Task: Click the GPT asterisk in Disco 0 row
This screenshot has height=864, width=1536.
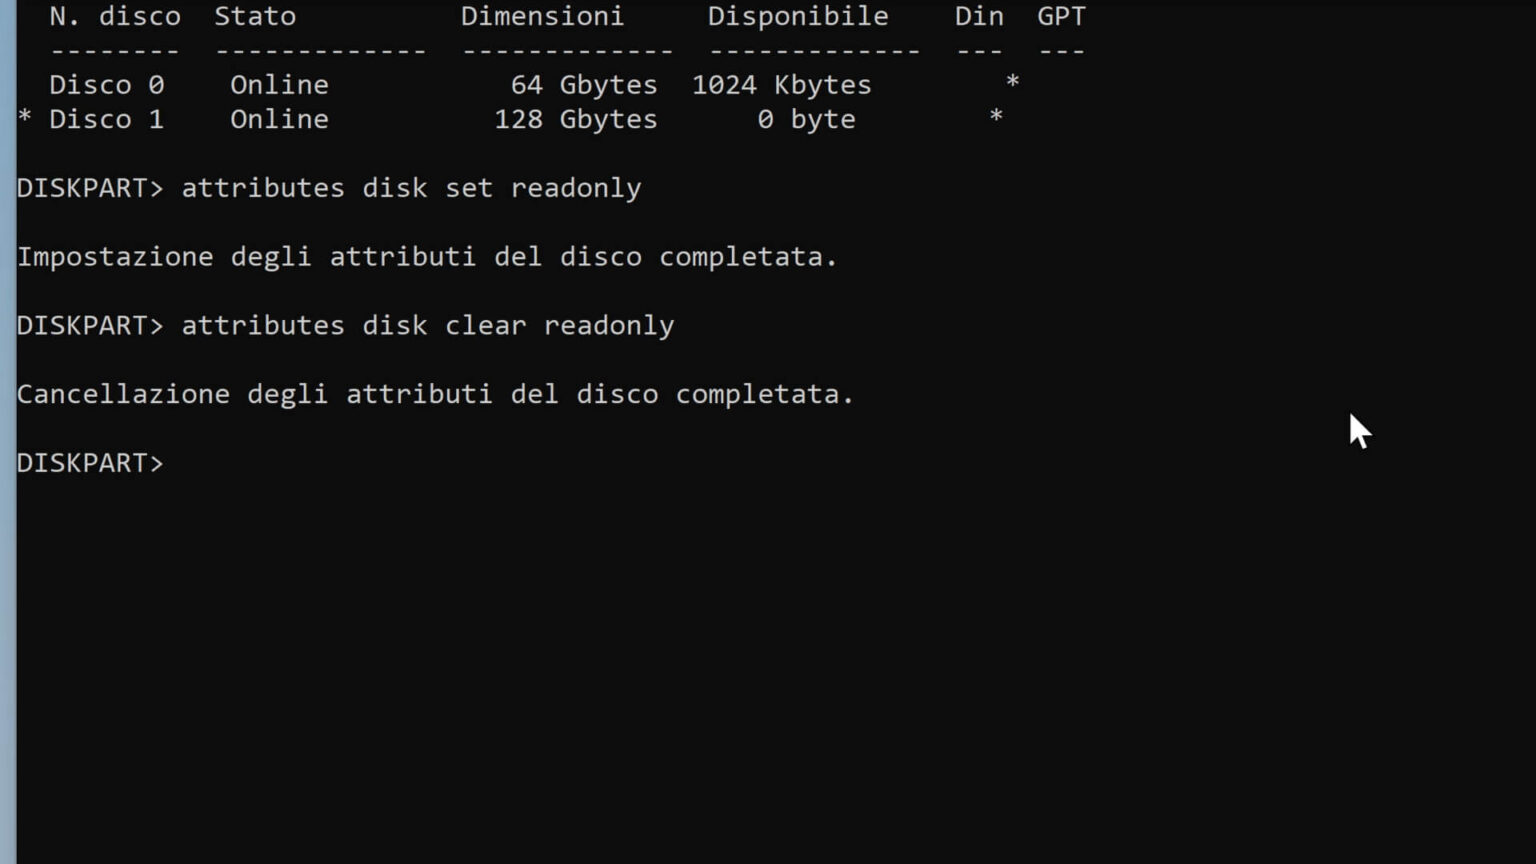Action: 1012,83
